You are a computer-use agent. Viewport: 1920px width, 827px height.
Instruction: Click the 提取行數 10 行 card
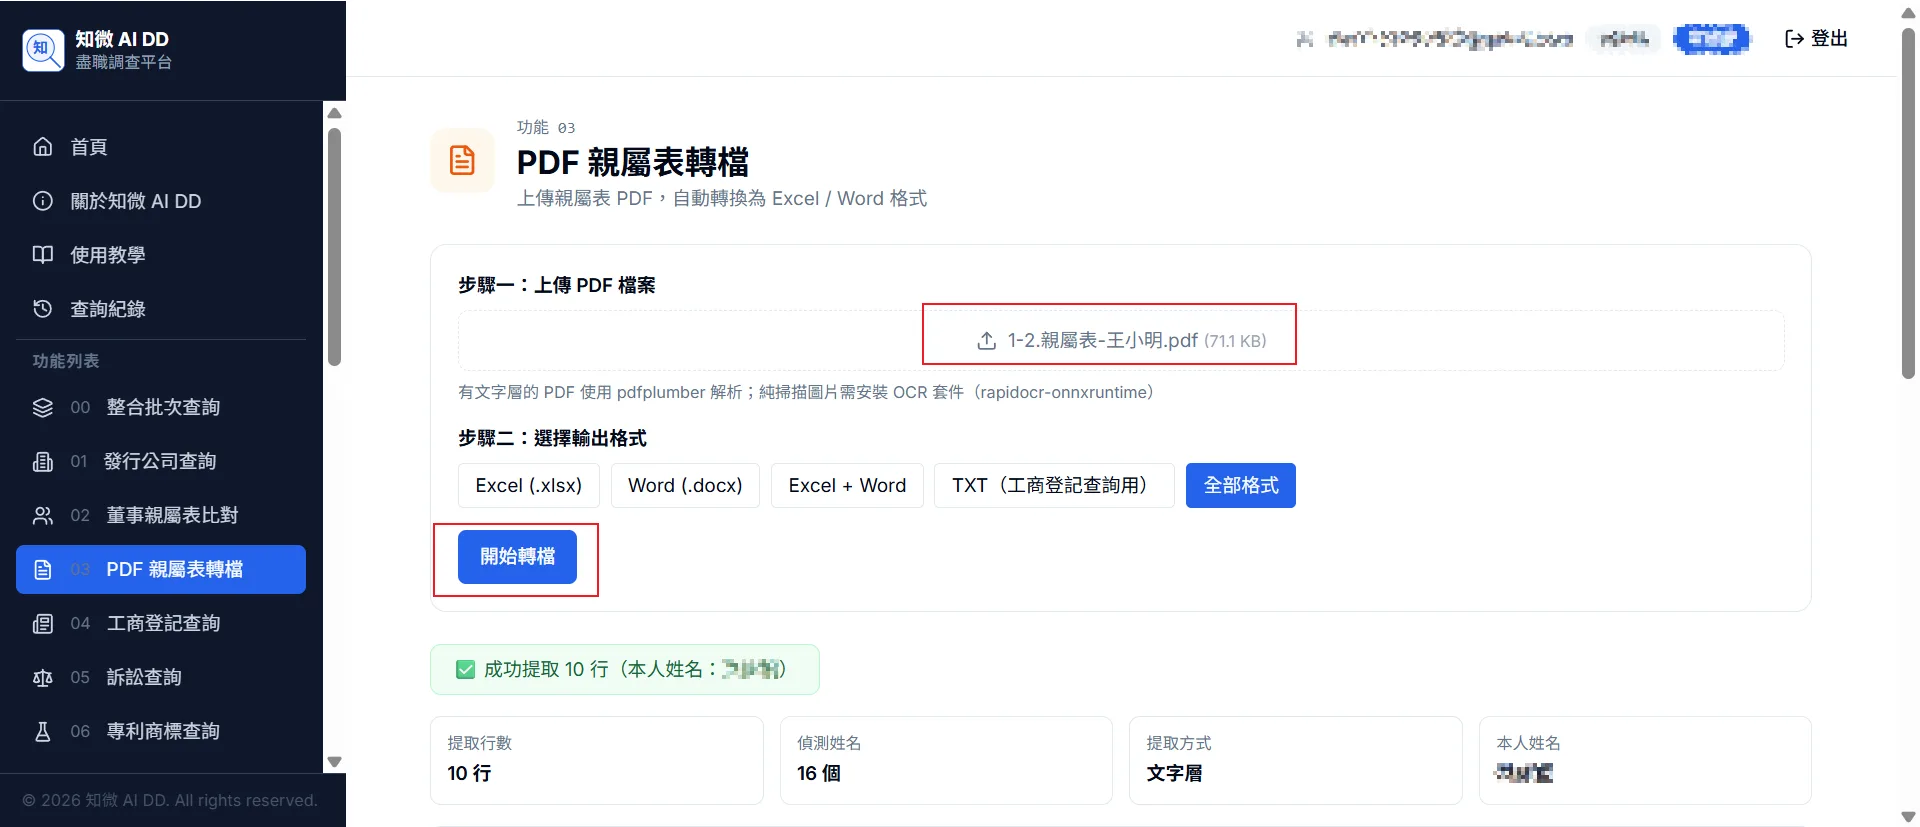597,760
